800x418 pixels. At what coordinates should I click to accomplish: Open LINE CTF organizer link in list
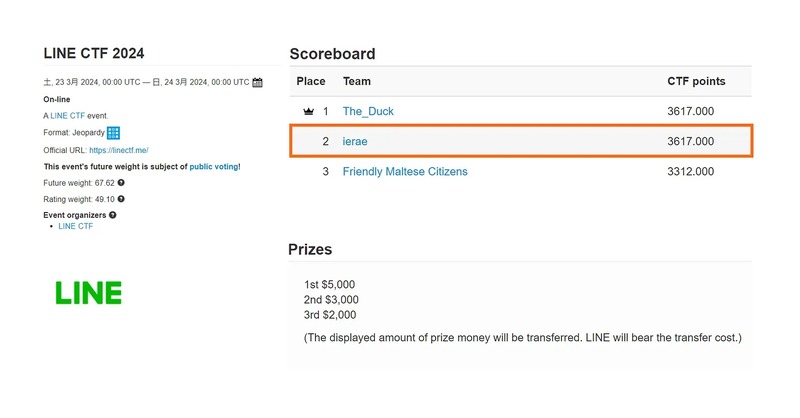76,226
